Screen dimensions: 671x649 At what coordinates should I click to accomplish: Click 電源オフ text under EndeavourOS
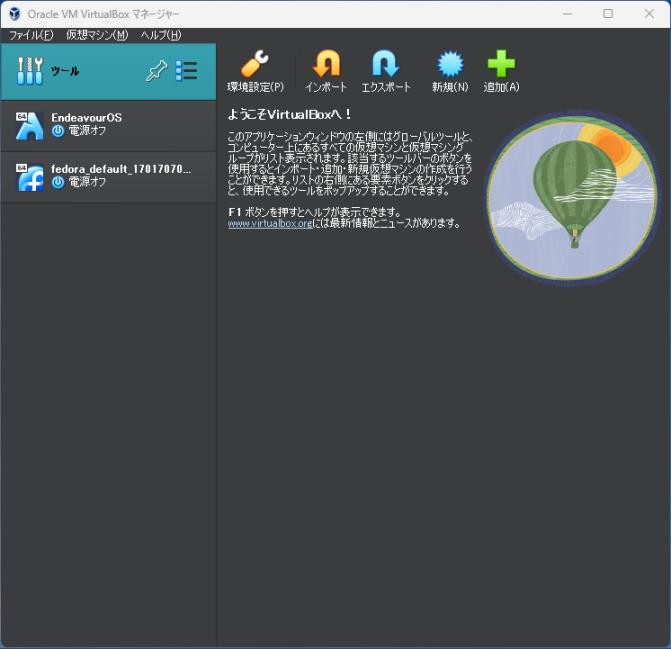point(87,131)
